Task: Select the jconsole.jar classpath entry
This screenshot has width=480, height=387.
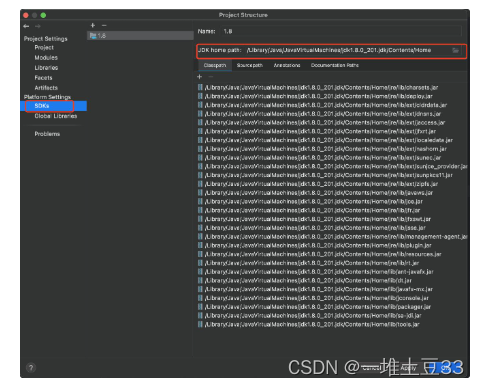Action: 313,298
